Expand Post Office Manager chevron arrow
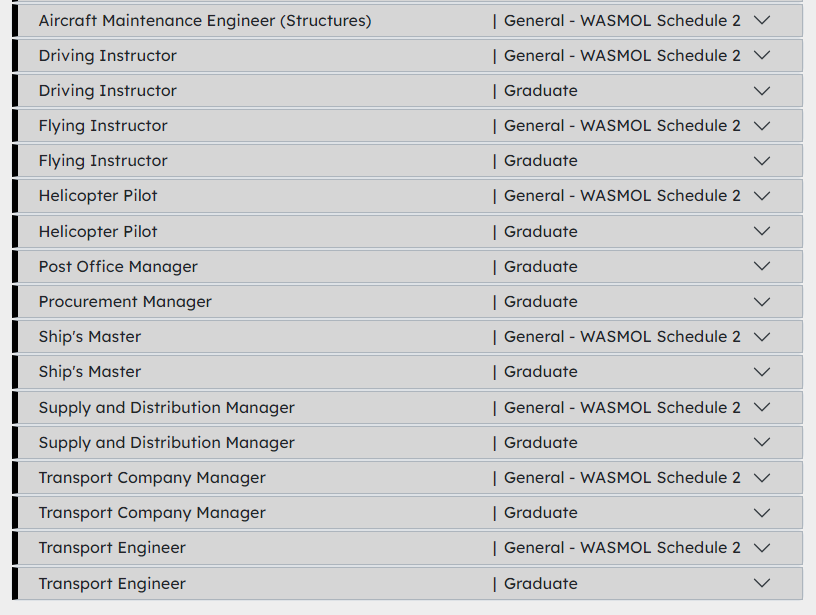Image resolution: width=816 pixels, height=615 pixels. pyautogui.click(x=762, y=266)
